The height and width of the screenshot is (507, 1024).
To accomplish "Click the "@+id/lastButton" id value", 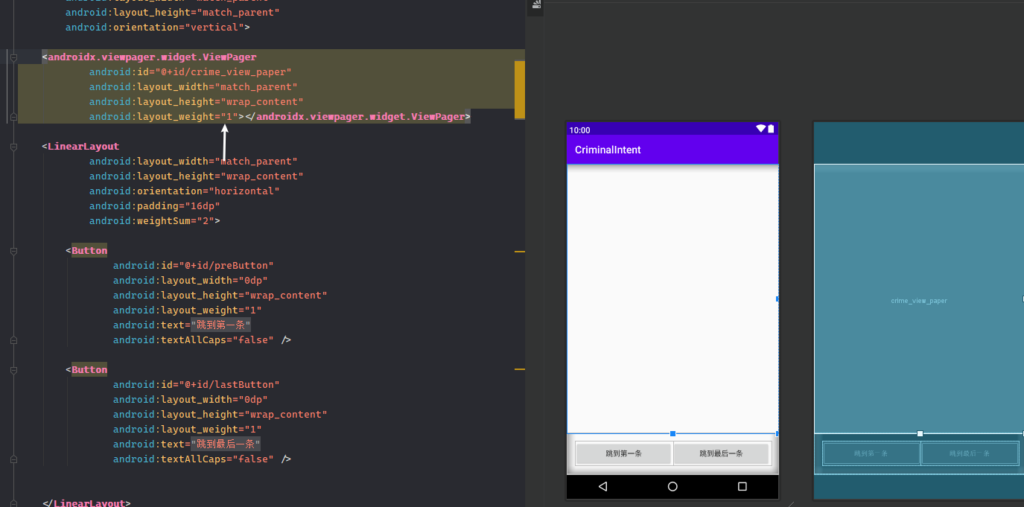I will tap(229, 385).
